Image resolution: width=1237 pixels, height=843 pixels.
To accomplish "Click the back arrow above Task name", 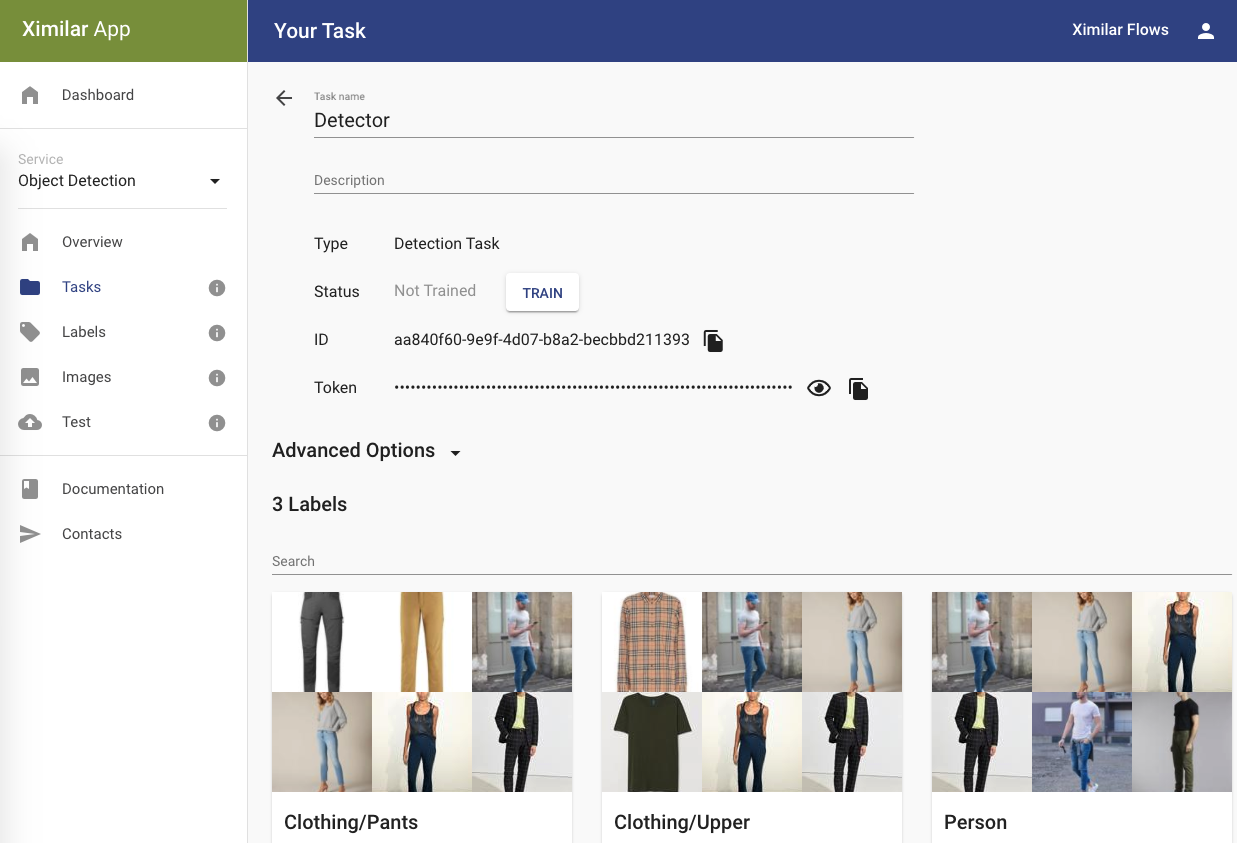I will pyautogui.click(x=284, y=98).
